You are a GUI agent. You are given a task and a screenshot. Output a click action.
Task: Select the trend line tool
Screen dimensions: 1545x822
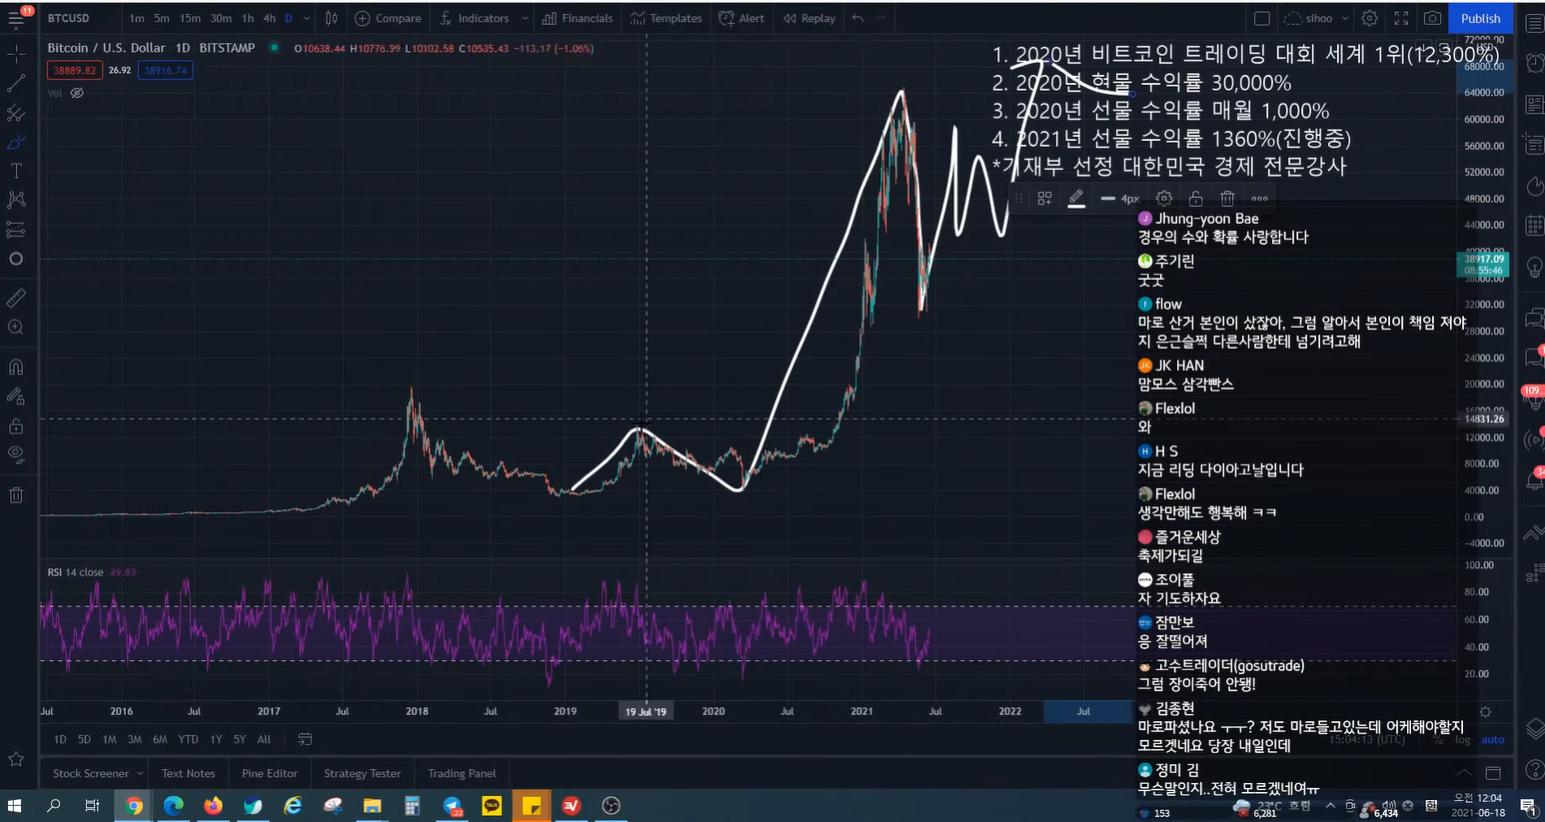(16, 84)
